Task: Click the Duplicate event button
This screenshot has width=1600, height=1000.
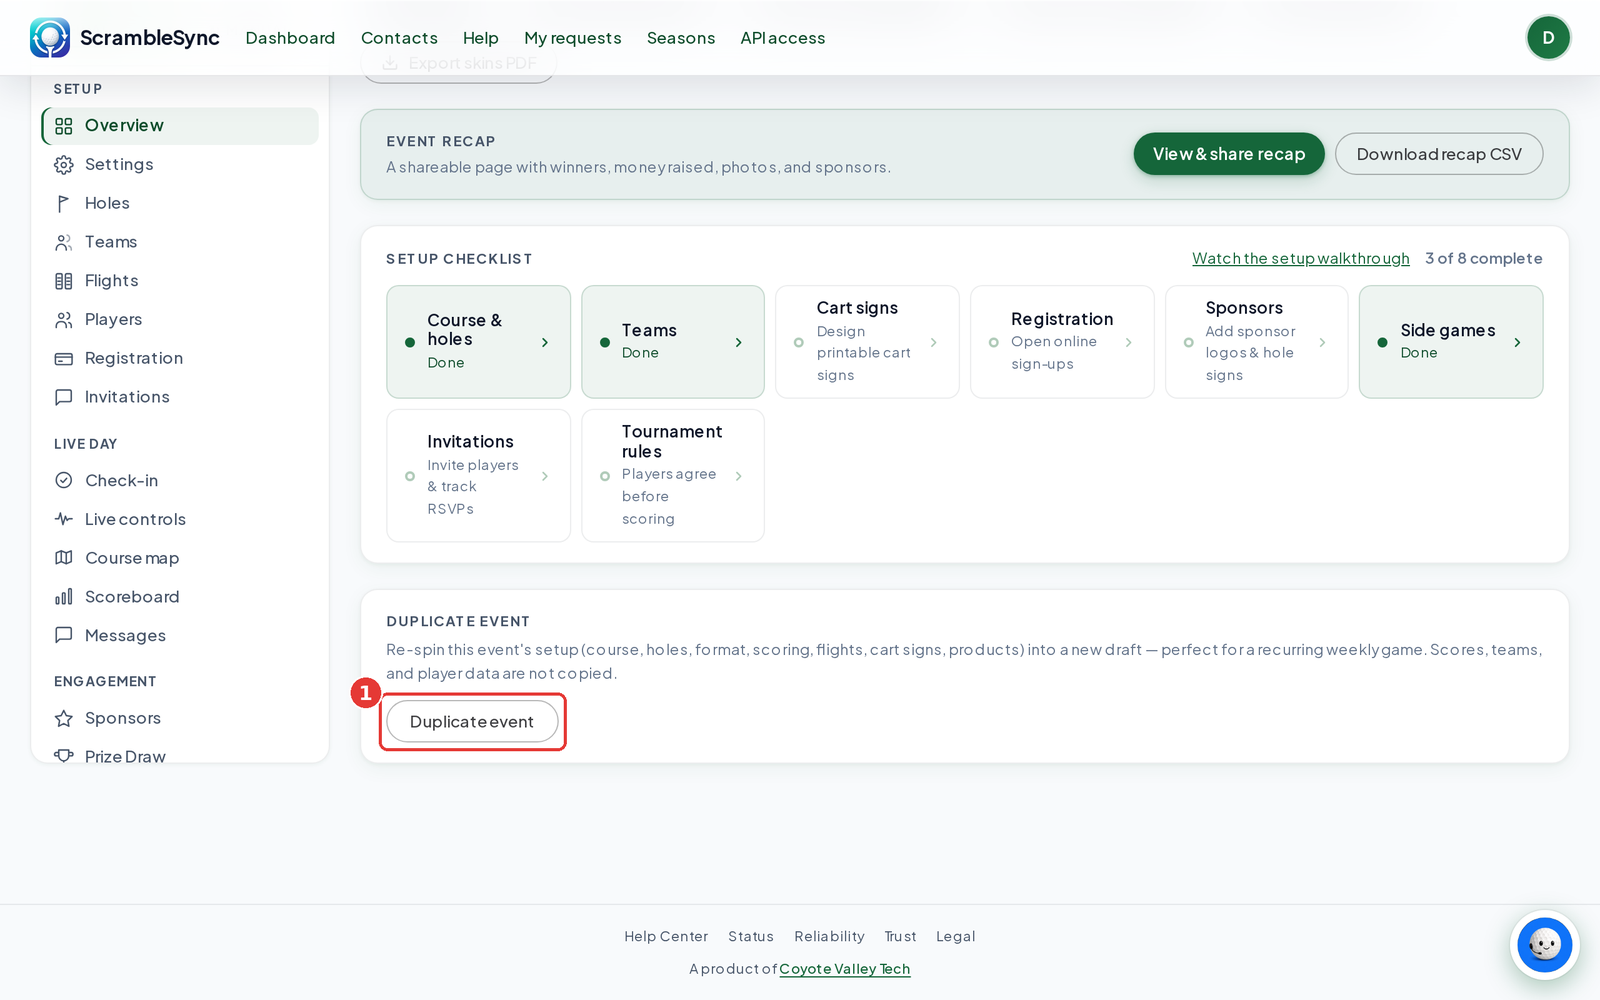Action: [472, 722]
